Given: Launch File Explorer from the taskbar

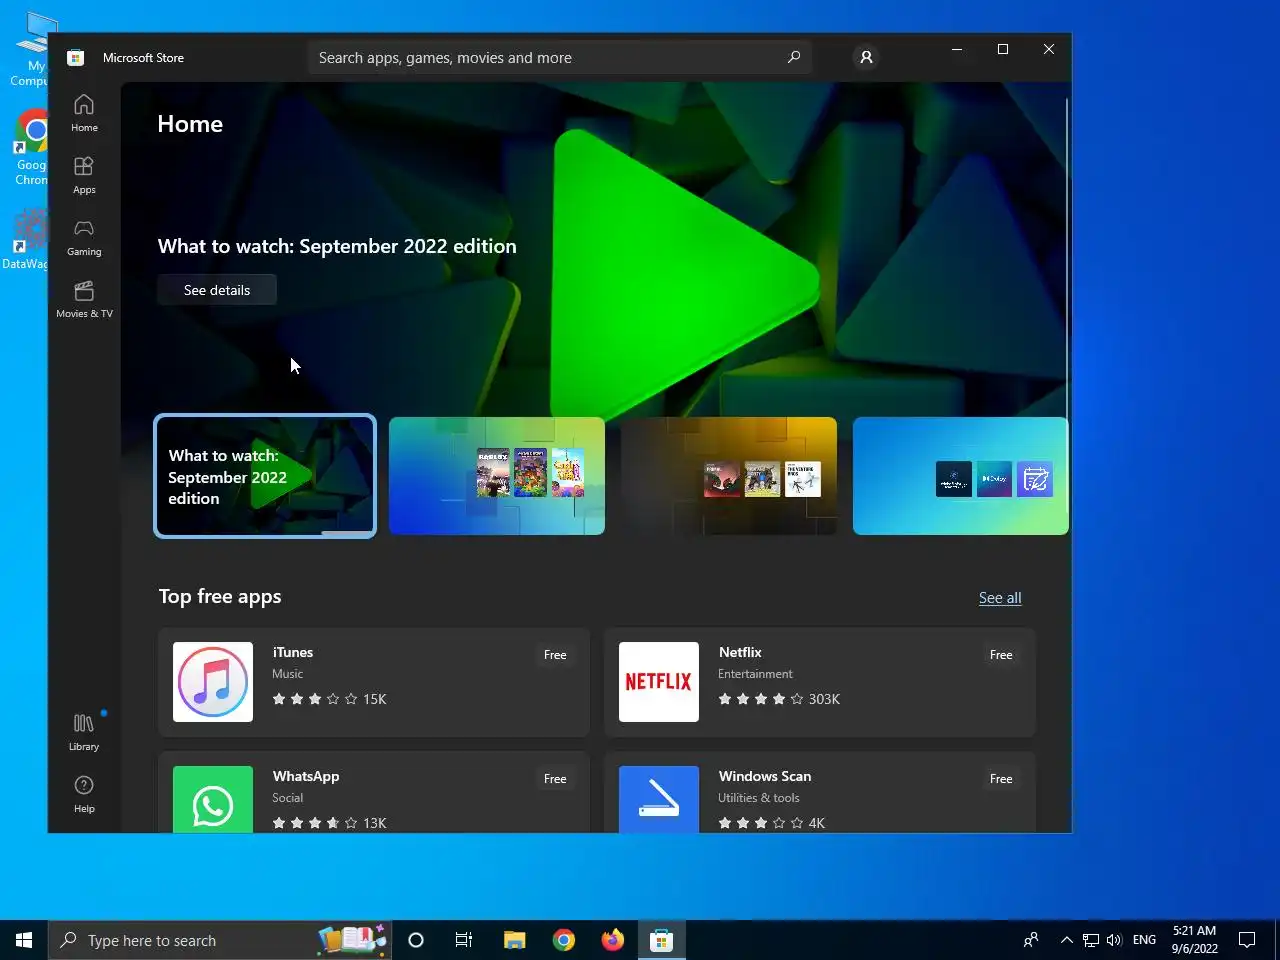Looking at the screenshot, I should coord(514,940).
